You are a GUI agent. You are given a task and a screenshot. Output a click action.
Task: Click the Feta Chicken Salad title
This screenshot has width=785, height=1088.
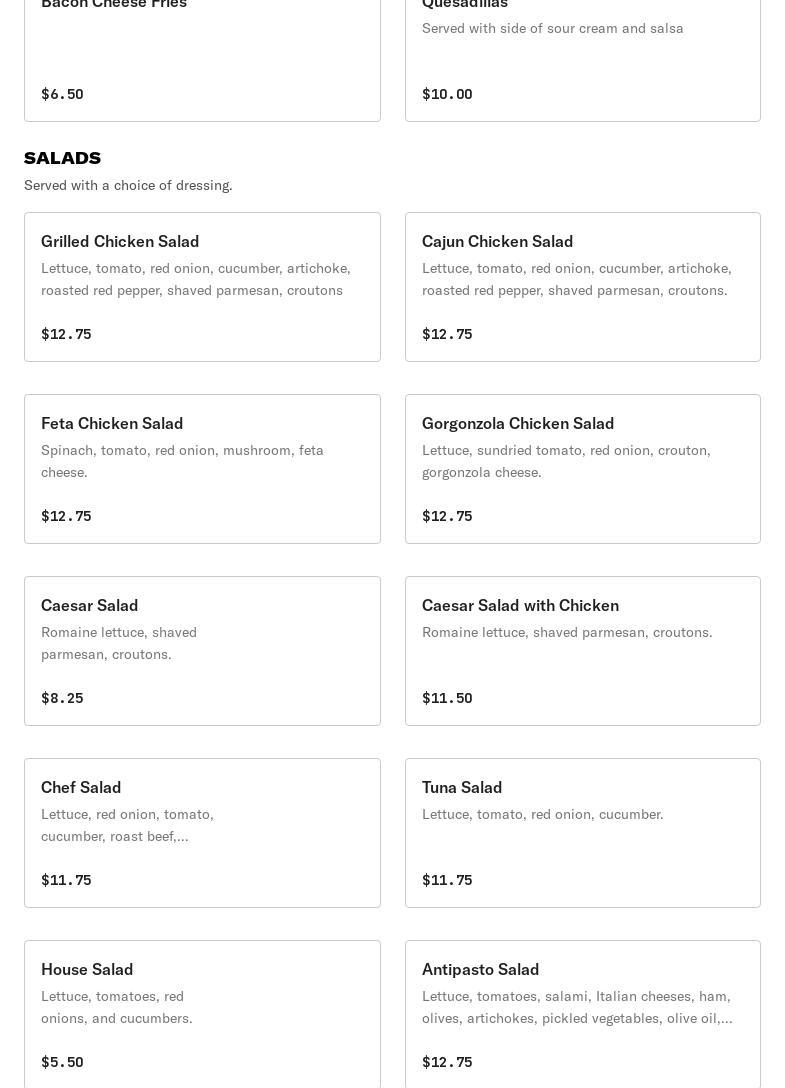(x=112, y=423)
